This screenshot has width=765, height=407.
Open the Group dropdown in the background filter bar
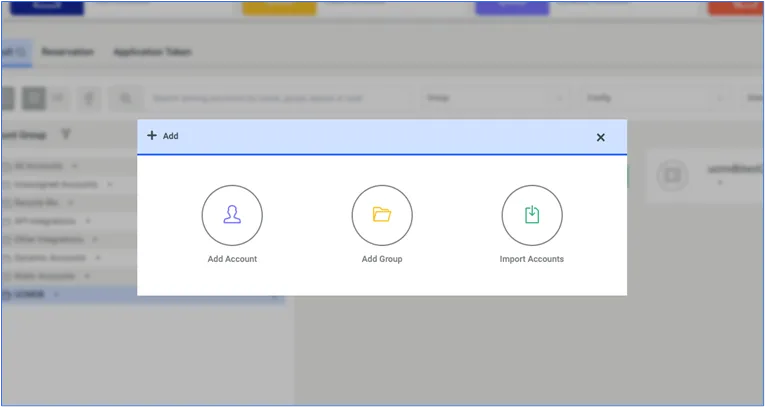495,98
